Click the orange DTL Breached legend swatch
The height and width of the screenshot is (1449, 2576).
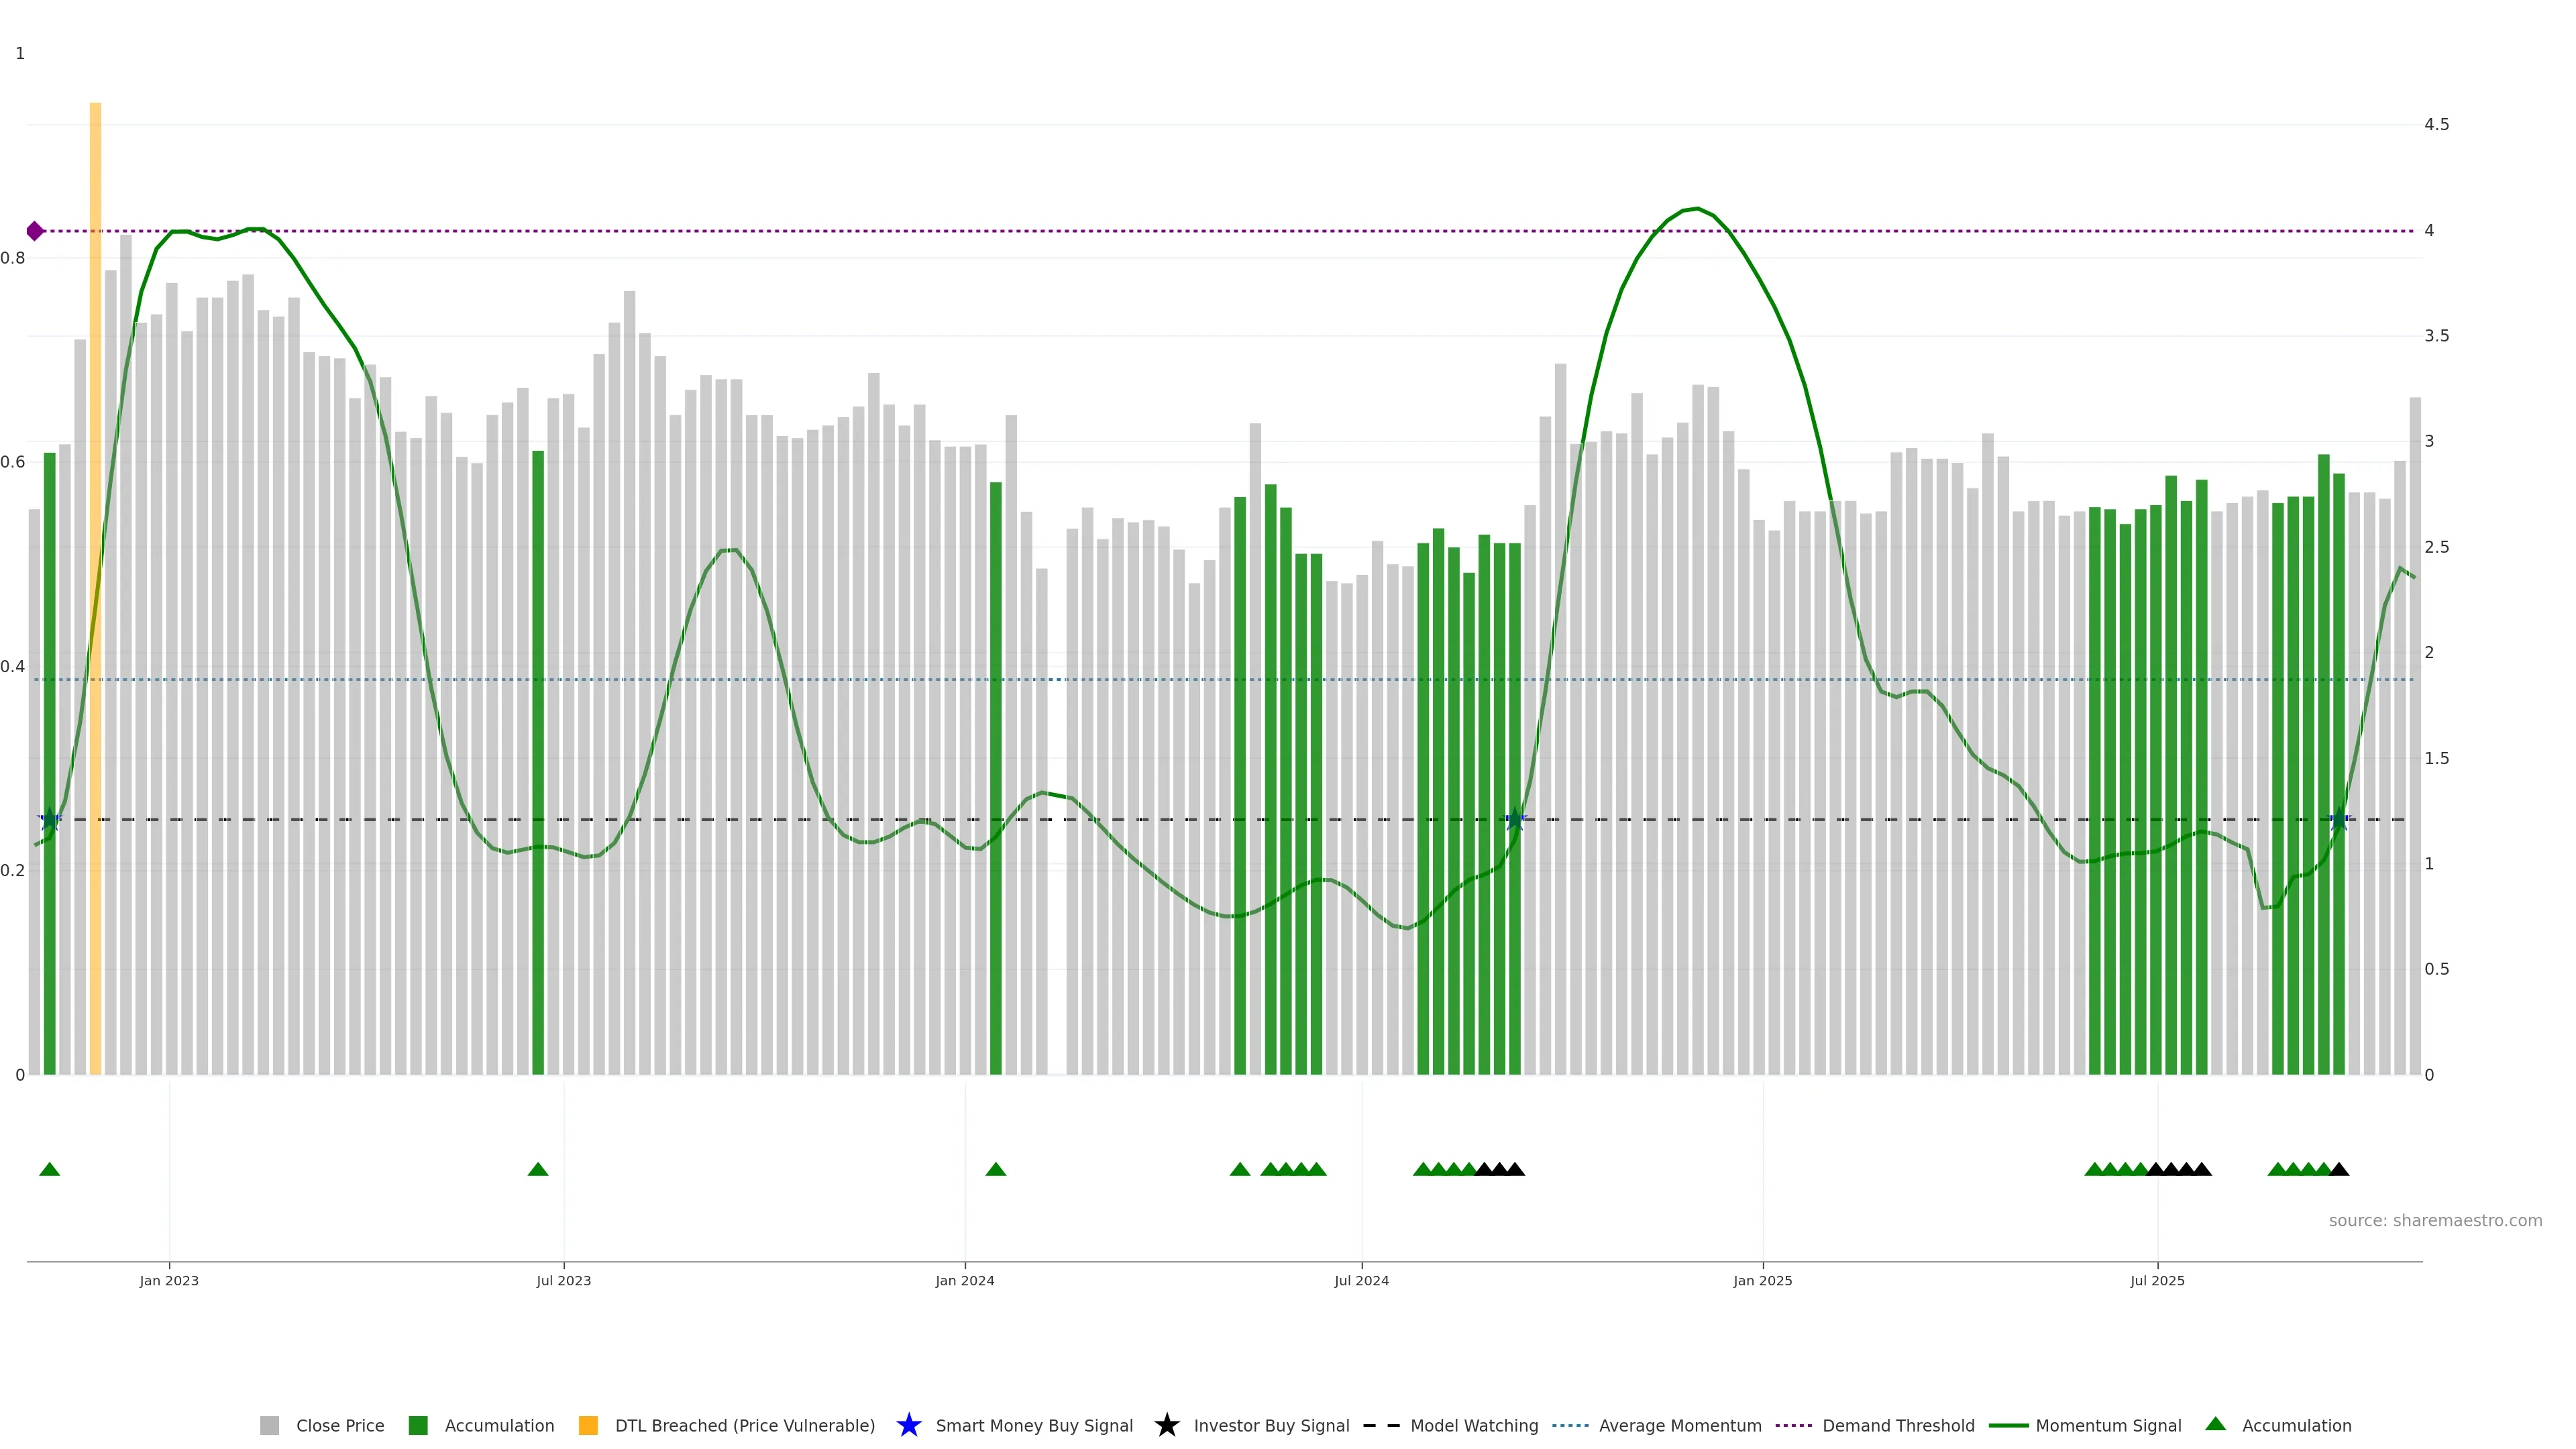(x=588, y=1426)
